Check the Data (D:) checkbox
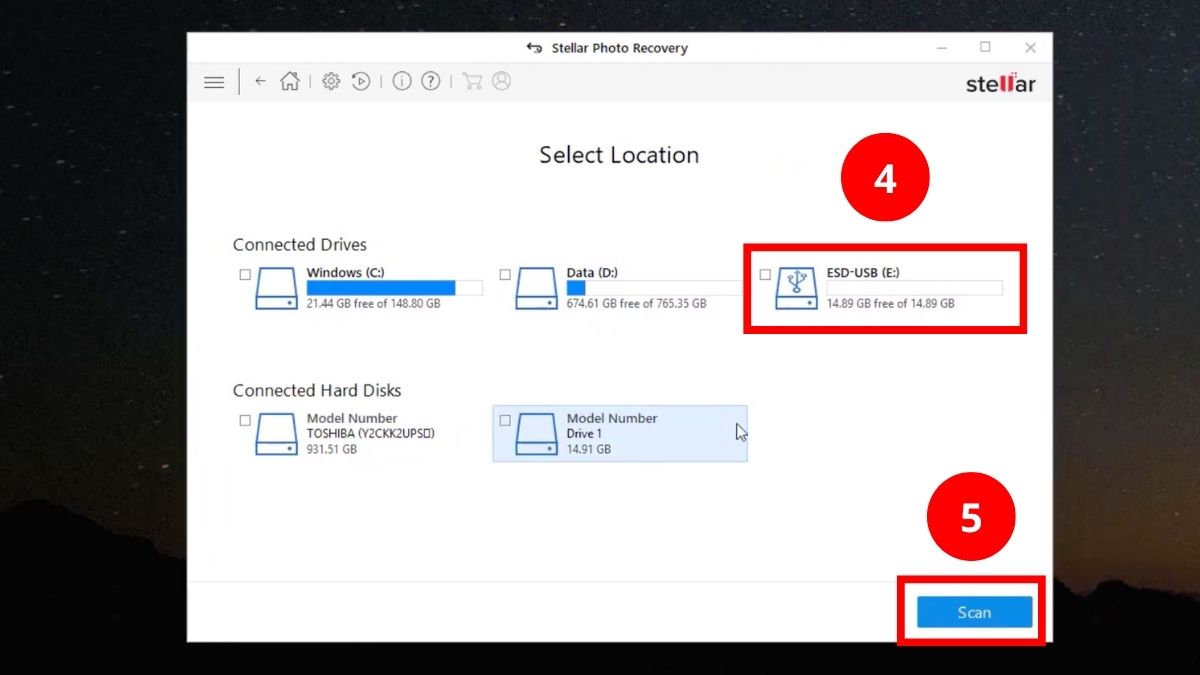 point(505,274)
